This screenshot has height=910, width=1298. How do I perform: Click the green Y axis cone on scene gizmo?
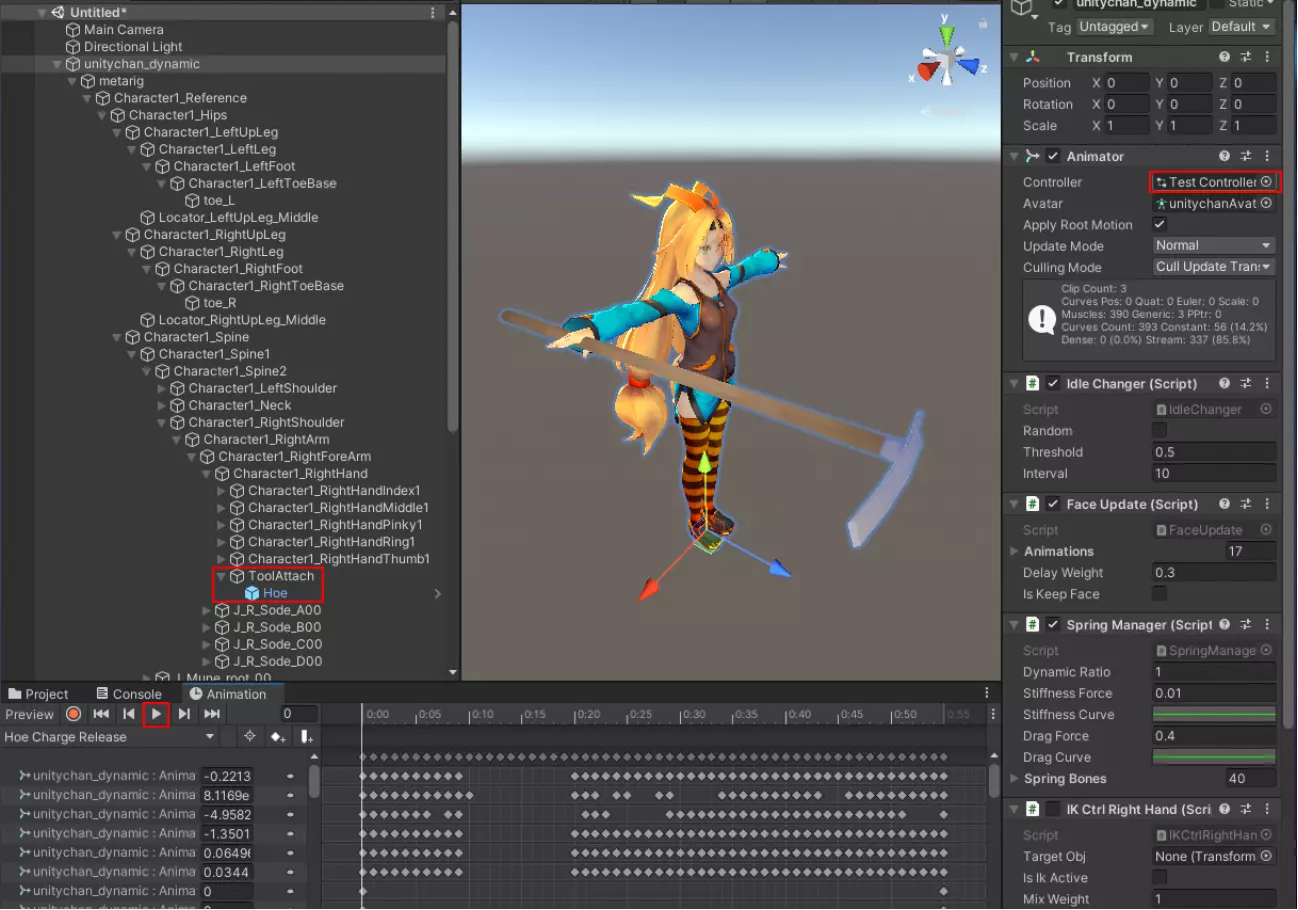[946, 37]
